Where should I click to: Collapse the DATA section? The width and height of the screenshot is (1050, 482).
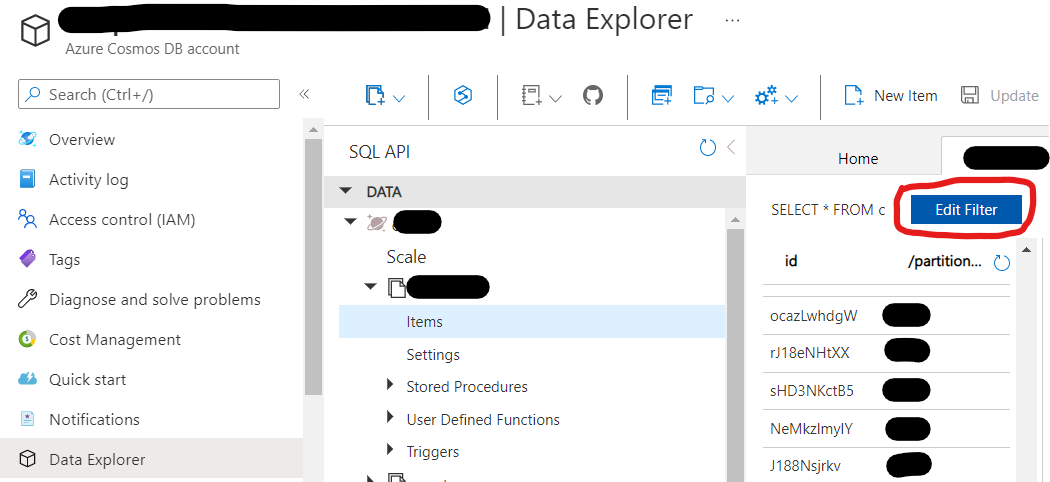[x=346, y=191]
